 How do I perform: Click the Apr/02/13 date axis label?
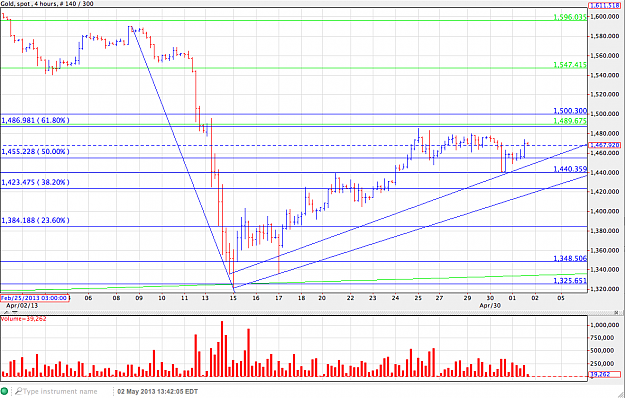22,306
